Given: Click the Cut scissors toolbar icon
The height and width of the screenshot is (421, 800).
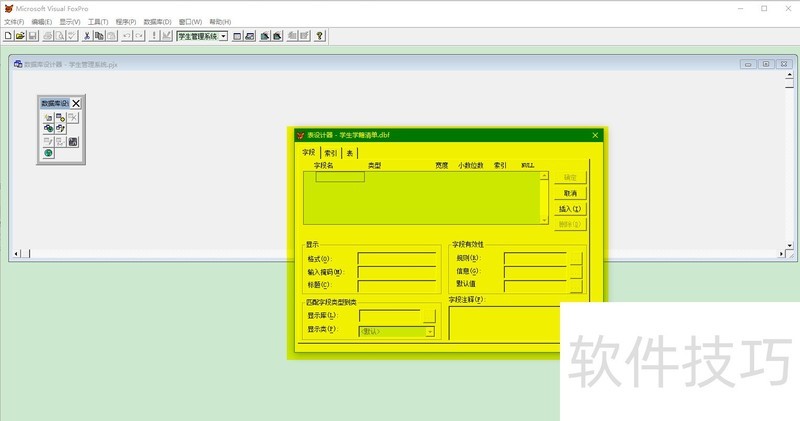Looking at the screenshot, I should pyautogui.click(x=87, y=36).
